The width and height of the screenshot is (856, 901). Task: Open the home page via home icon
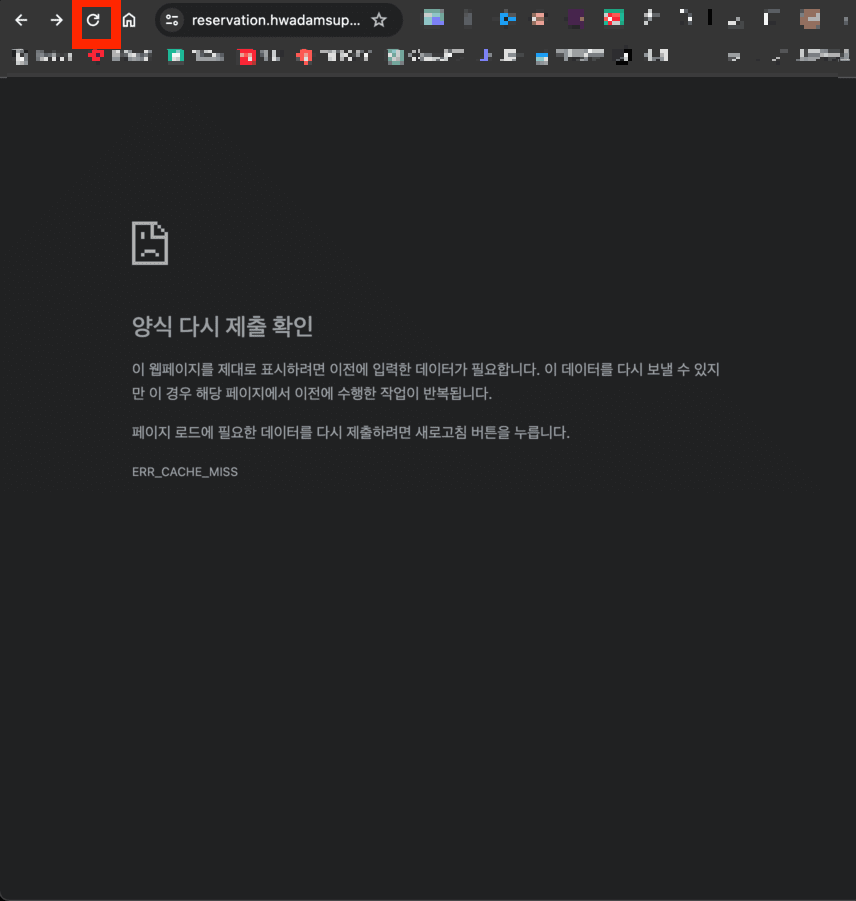click(131, 19)
